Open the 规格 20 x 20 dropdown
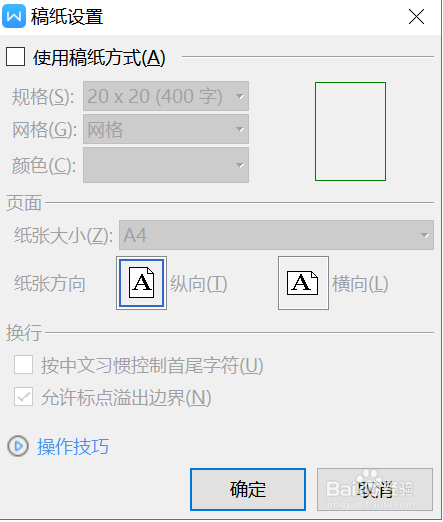Screen dimensions: 443x522 click(x=166, y=96)
